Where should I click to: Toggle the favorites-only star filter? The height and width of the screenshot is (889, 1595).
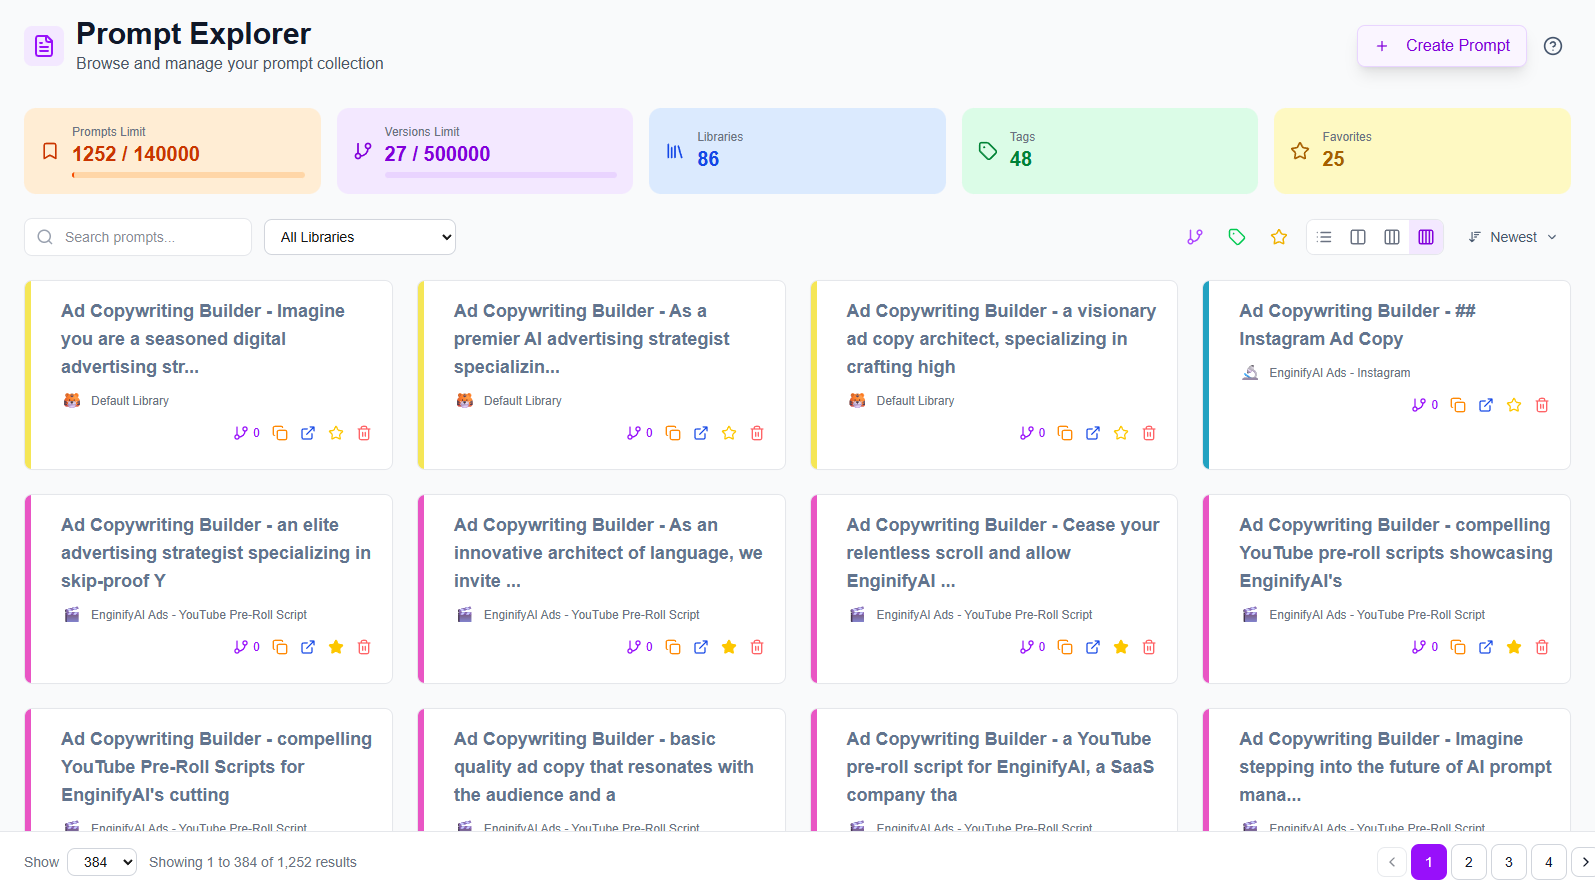pyautogui.click(x=1279, y=237)
